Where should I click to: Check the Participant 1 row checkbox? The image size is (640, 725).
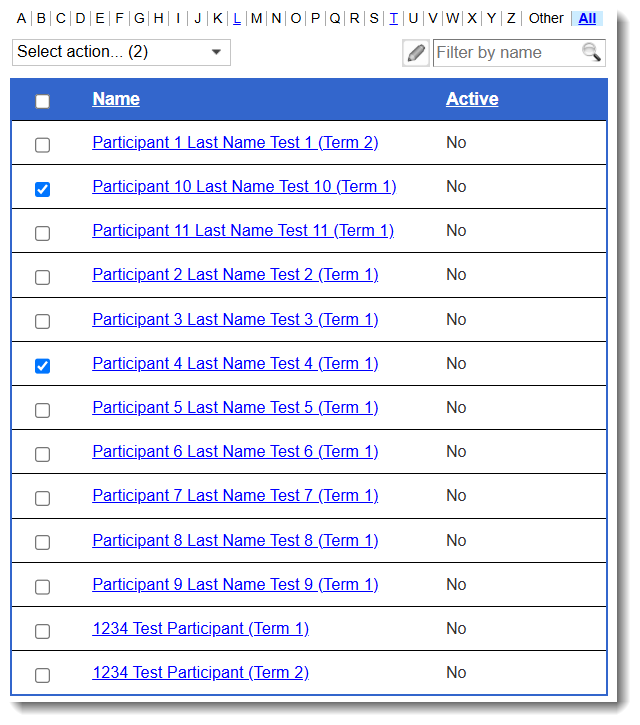click(x=42, y=145)
